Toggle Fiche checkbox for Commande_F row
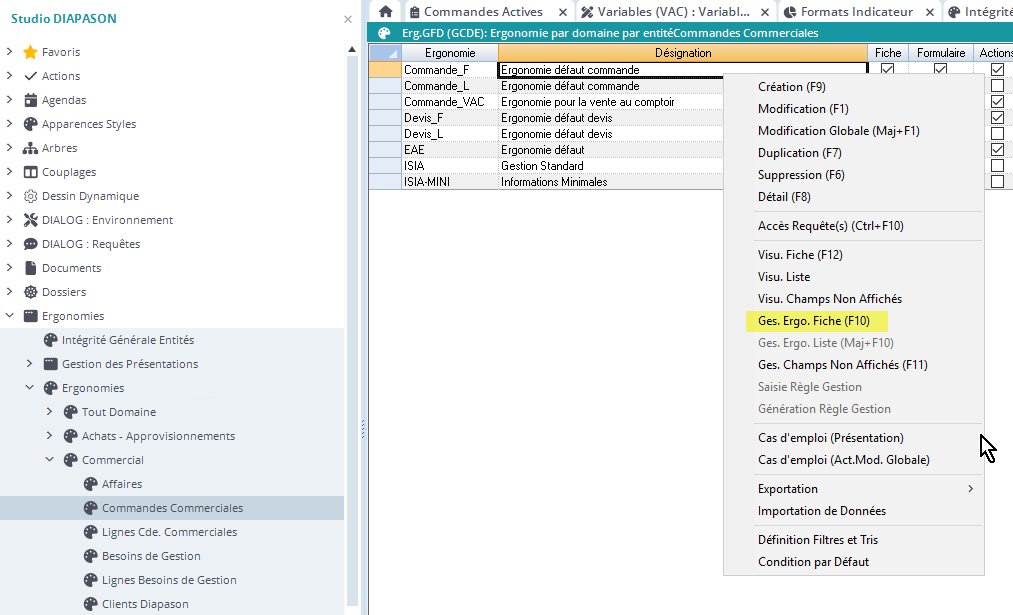The image size is (1013, 615). pos(887,70)
